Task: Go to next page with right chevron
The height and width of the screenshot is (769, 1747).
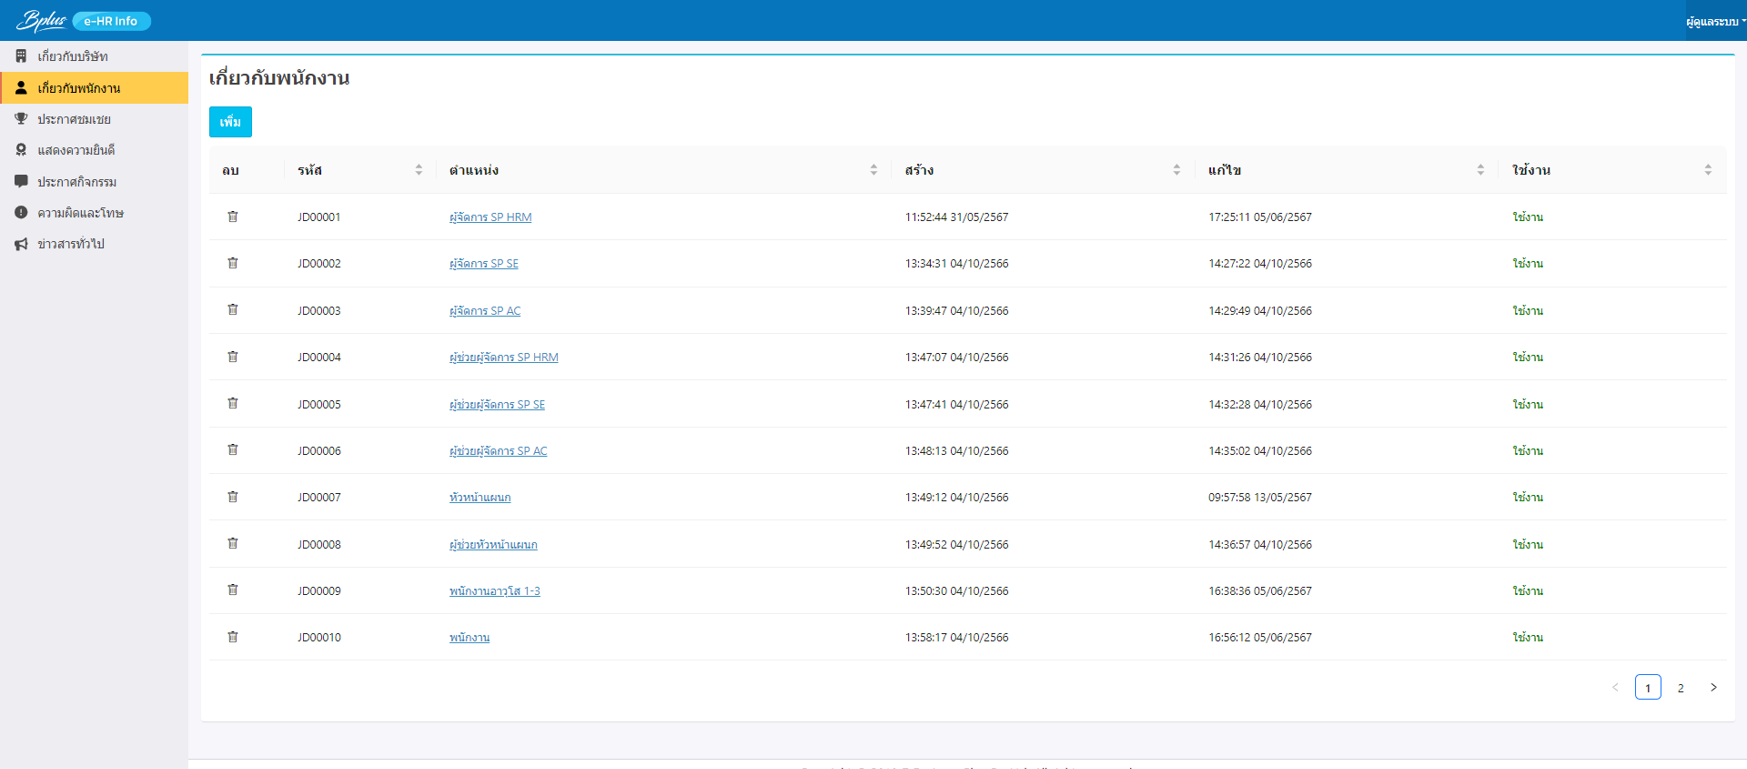Action: tap(1713, 687)
